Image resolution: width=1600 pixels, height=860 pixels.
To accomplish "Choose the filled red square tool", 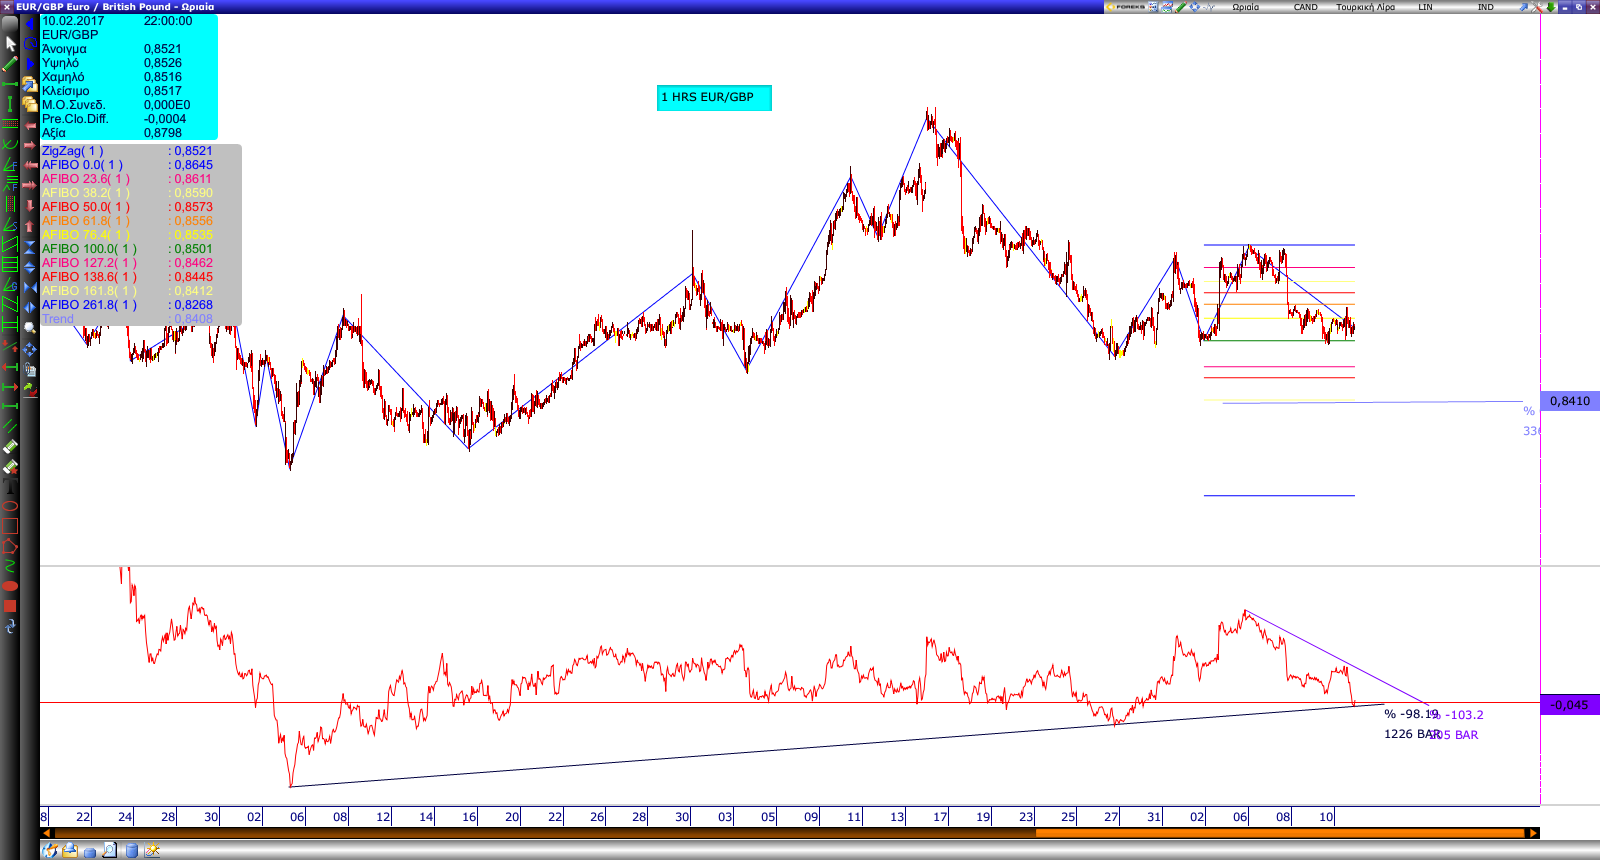I will 10,606.
